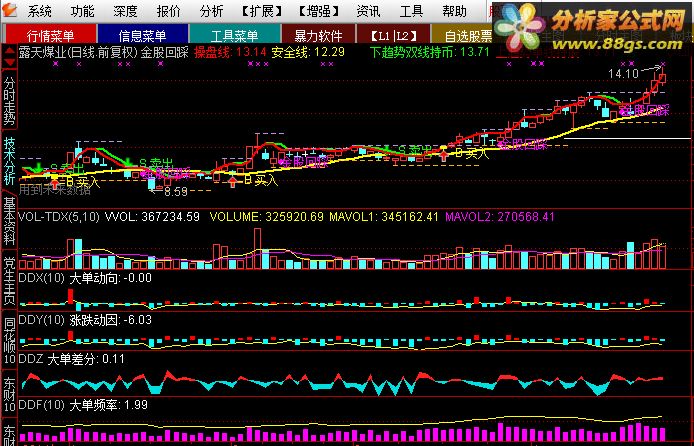Open the 深度 menu
694x446 pixels.
click(x=125, y=11)
